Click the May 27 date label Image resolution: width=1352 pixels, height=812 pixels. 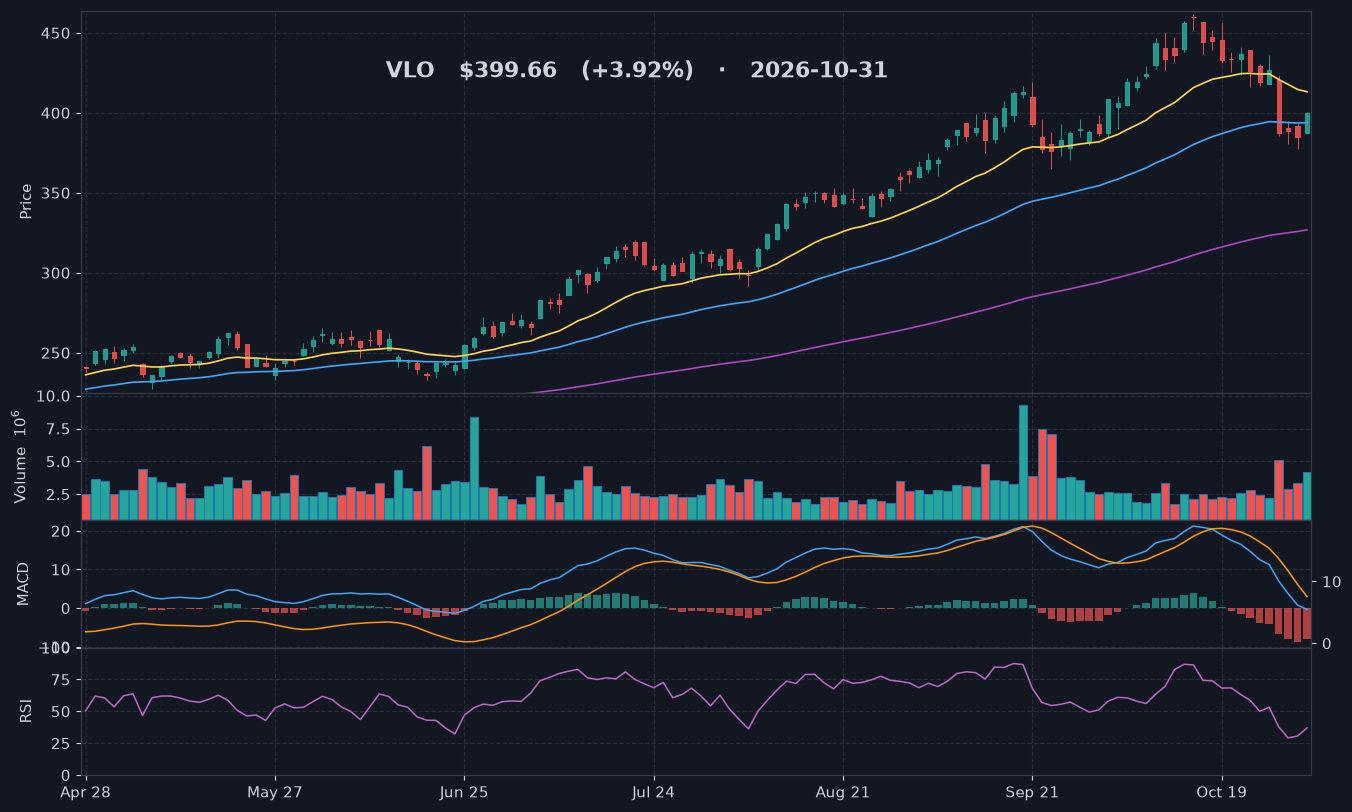tap(275, 793)
